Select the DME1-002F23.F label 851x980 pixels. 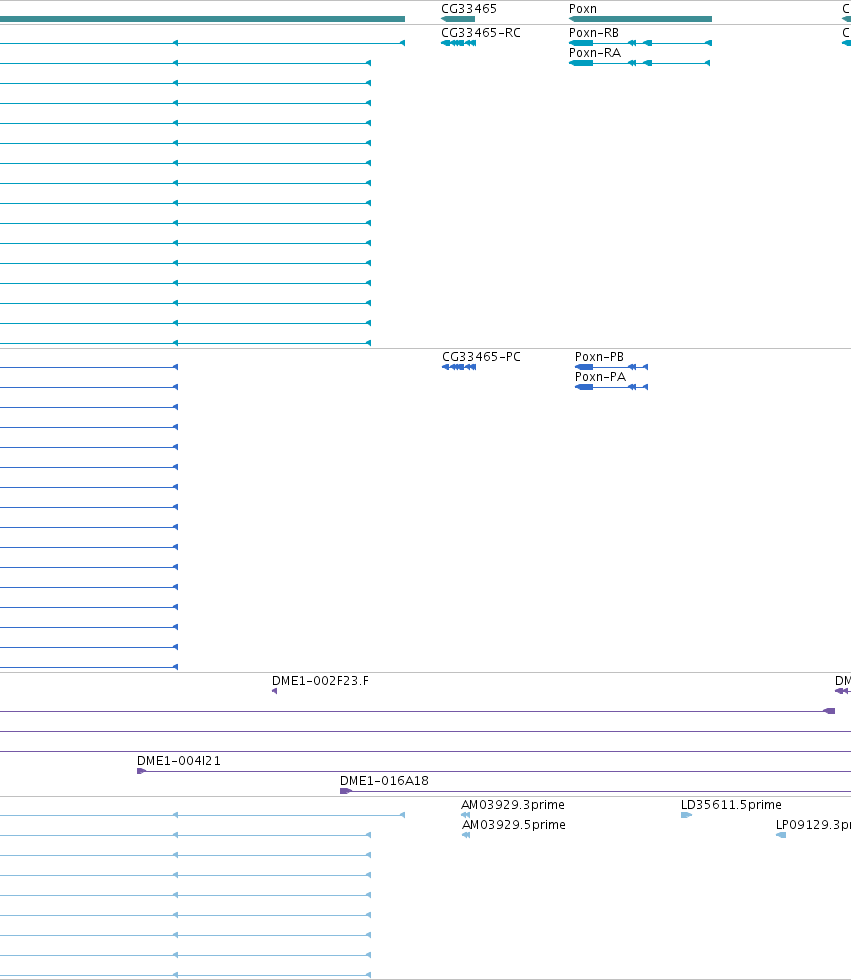pyautogui.click(x=320, y=681)
